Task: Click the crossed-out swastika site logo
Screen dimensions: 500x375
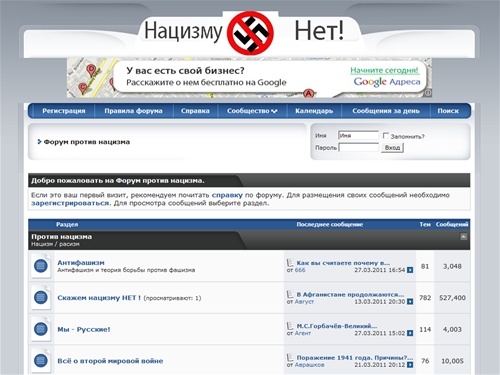Action: pos(250,33)
